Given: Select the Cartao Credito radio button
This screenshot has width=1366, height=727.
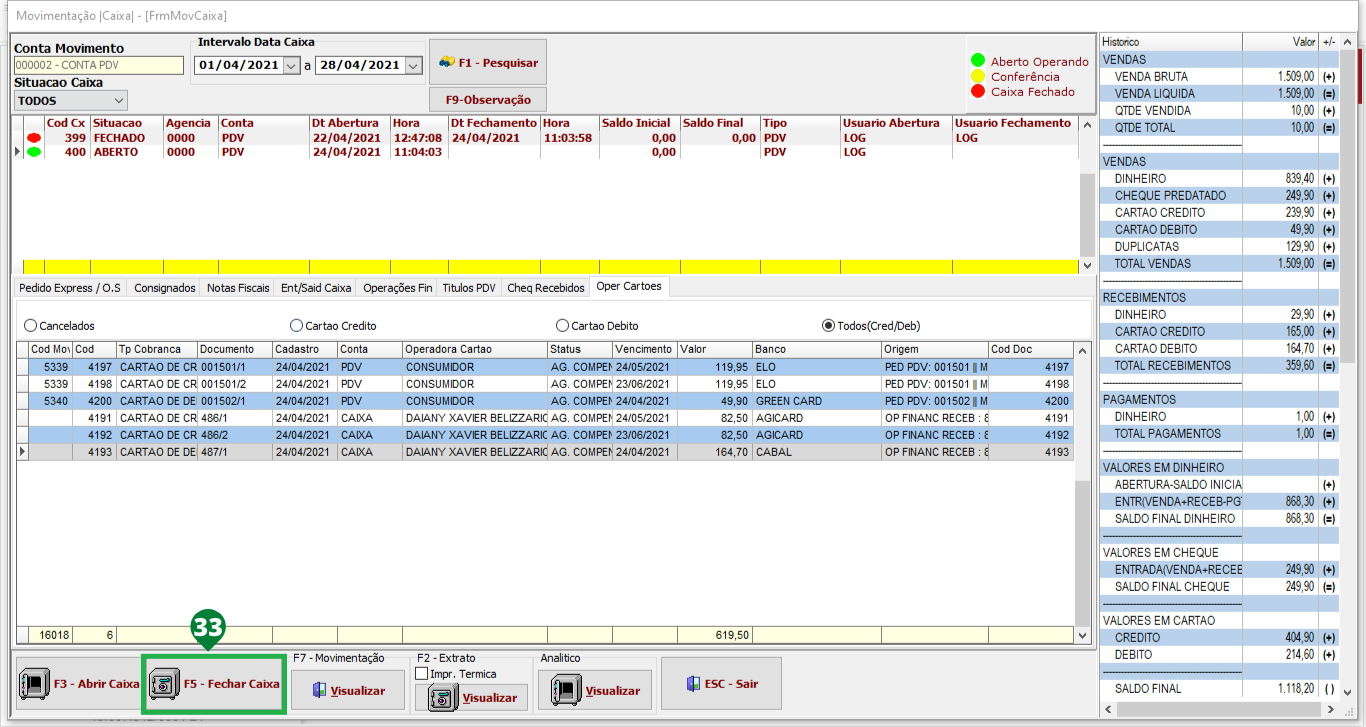Looking at the screenshot, I should pos(296,326).
